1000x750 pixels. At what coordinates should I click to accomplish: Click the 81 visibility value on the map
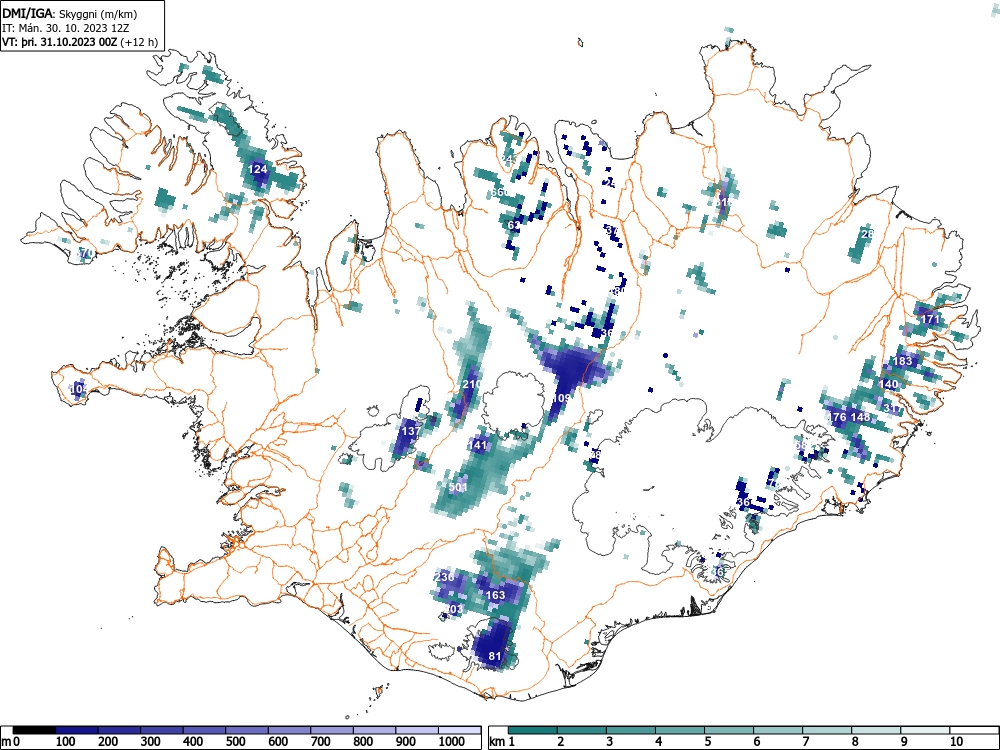tap(495, 656)
